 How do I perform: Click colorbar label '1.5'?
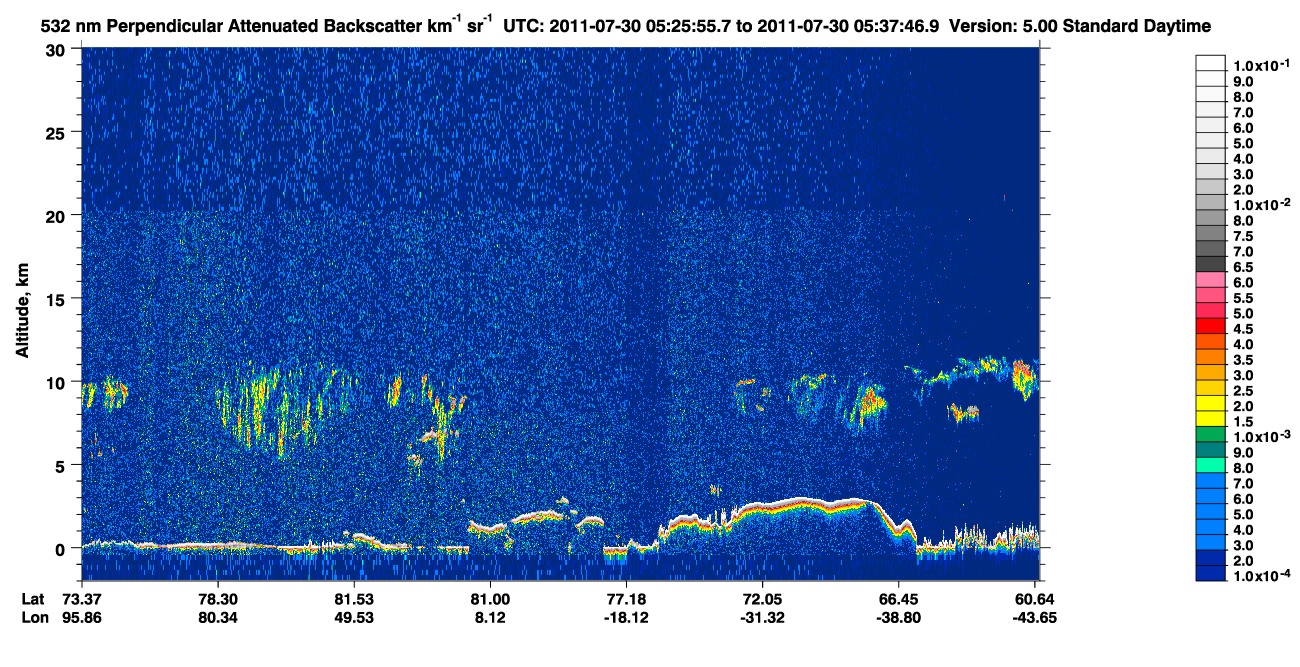pyautogui.click(x=1244, y=422)
